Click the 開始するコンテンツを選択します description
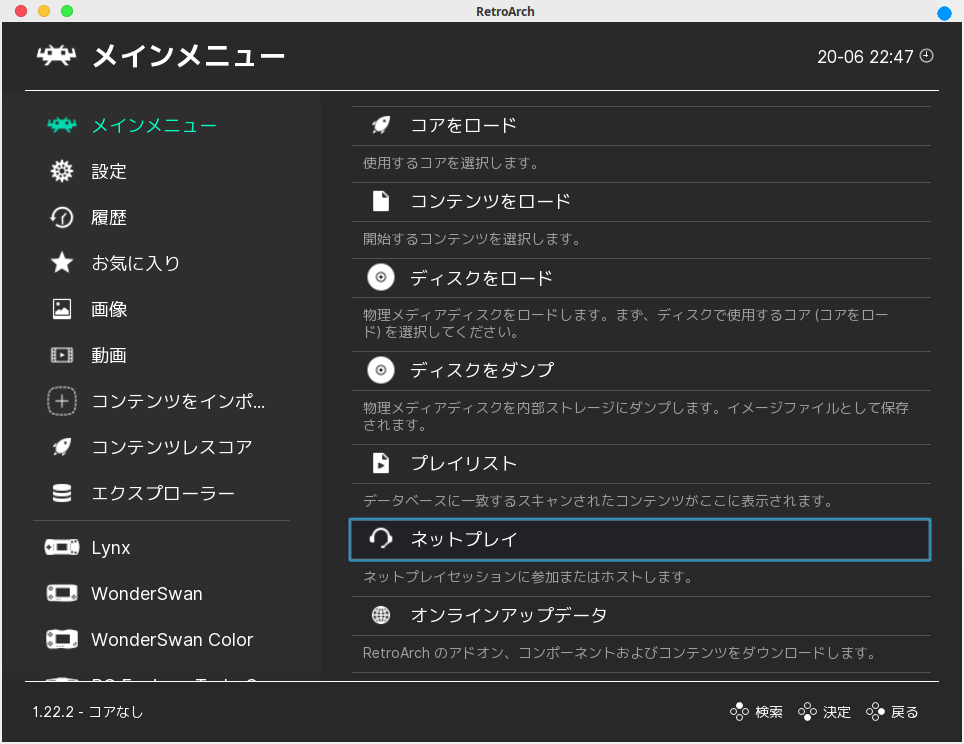The image size is (964, 744). pos(472,239)
